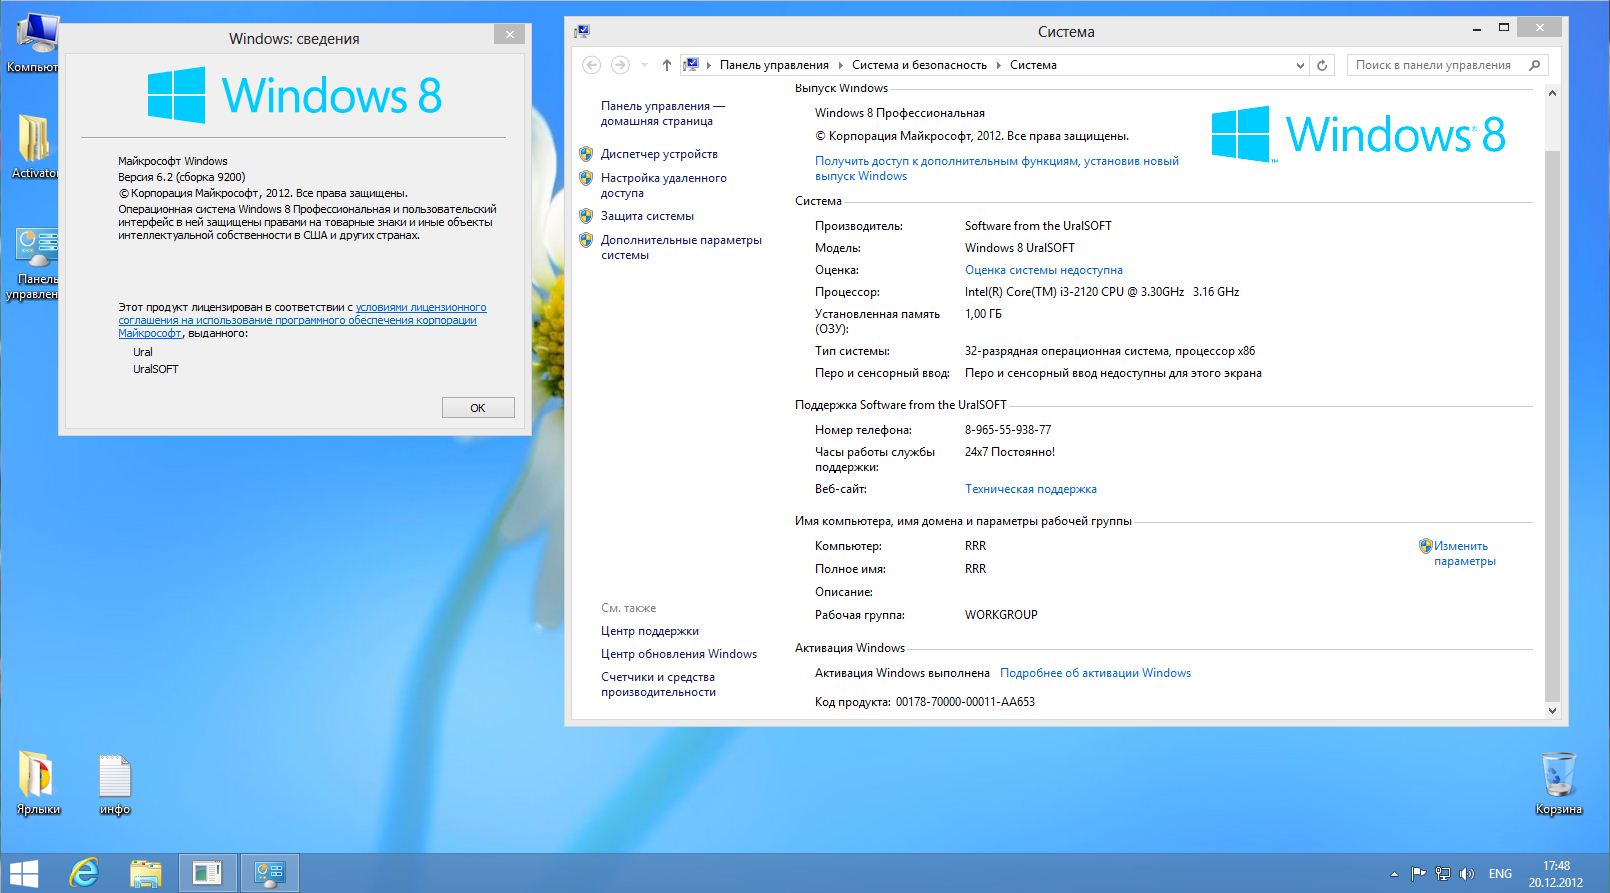Select Computer desktop icon

[33, 42]
